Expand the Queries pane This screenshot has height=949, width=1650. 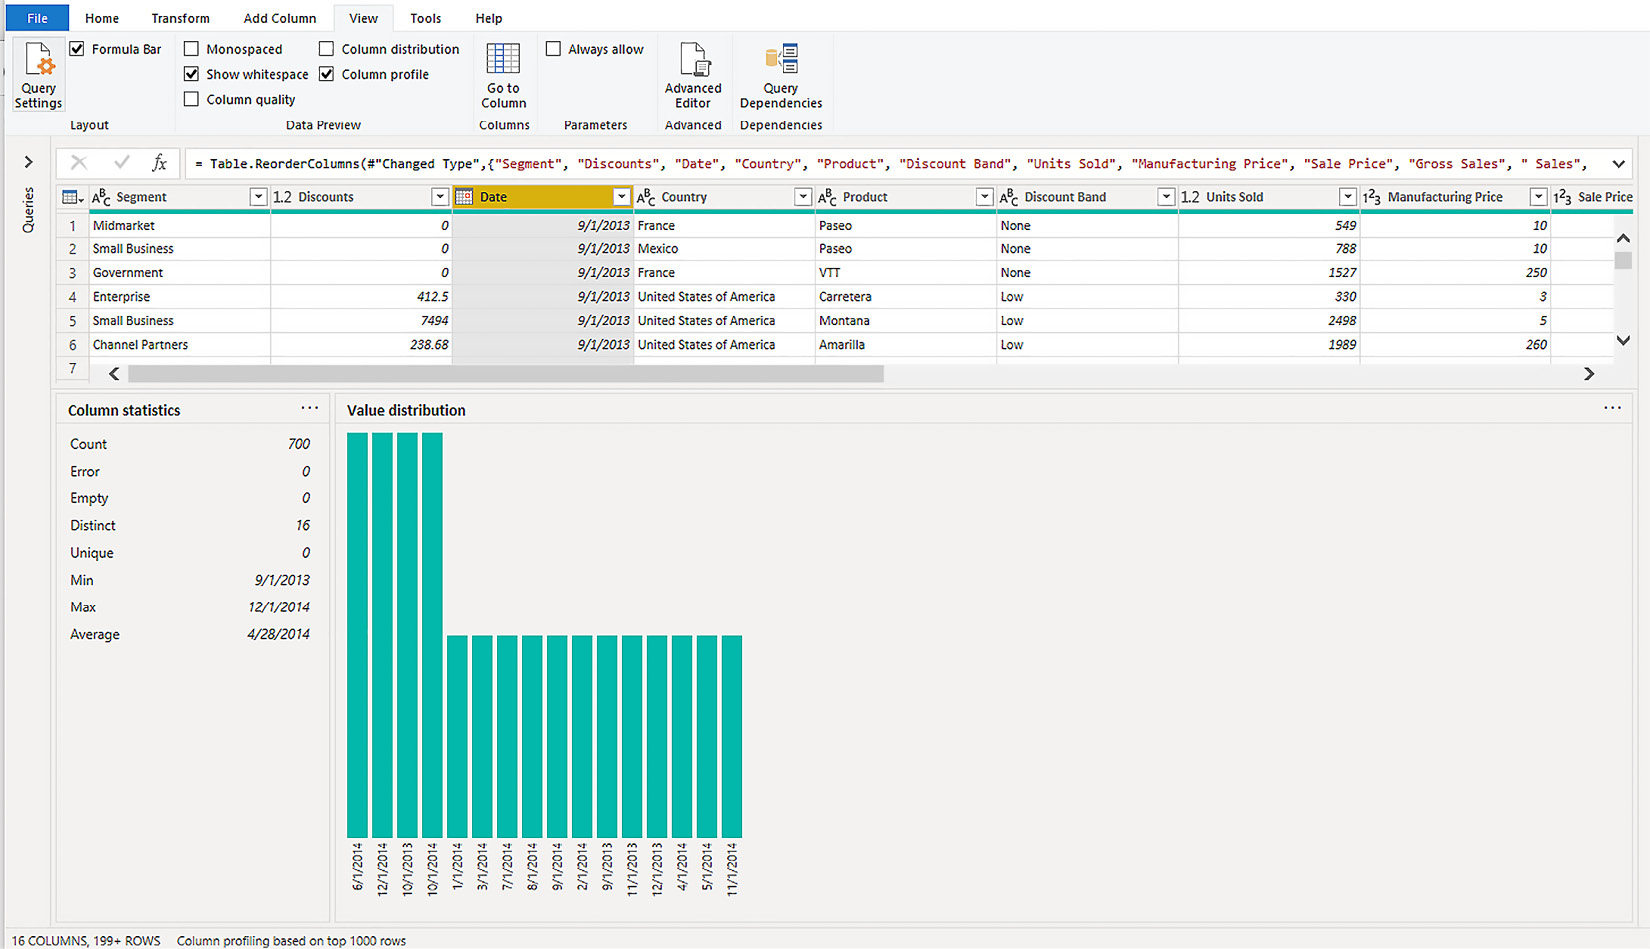tap(28, 162)
